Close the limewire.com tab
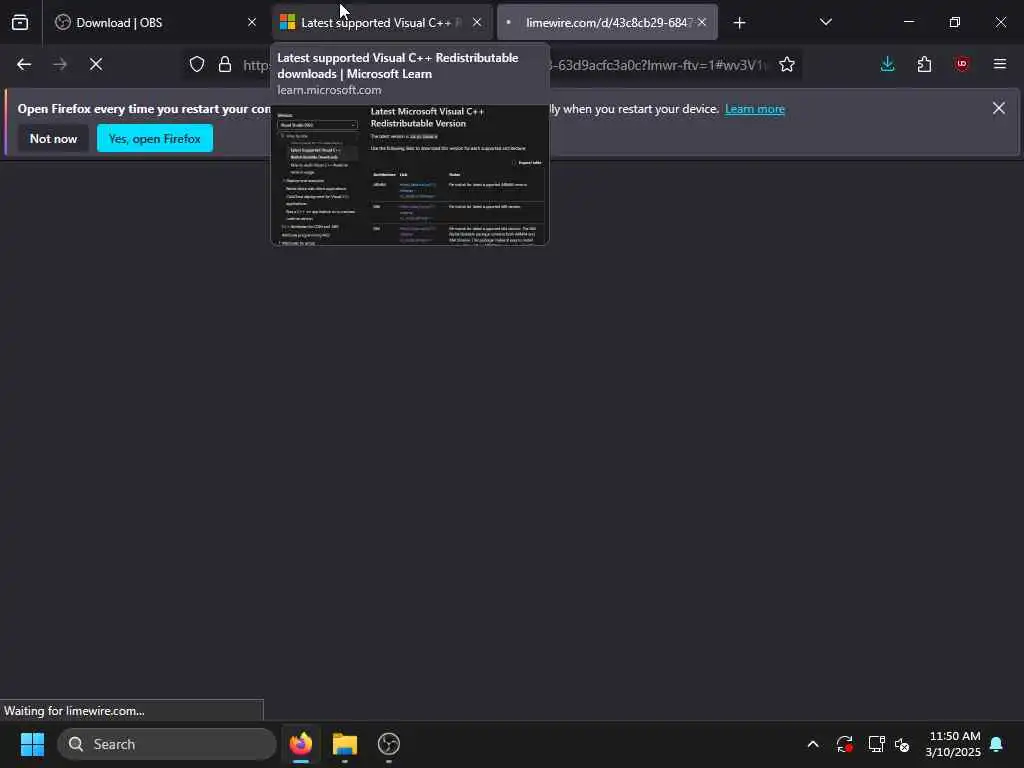The height and width of the screenshot is (768, 1024). tap(702, 22)
